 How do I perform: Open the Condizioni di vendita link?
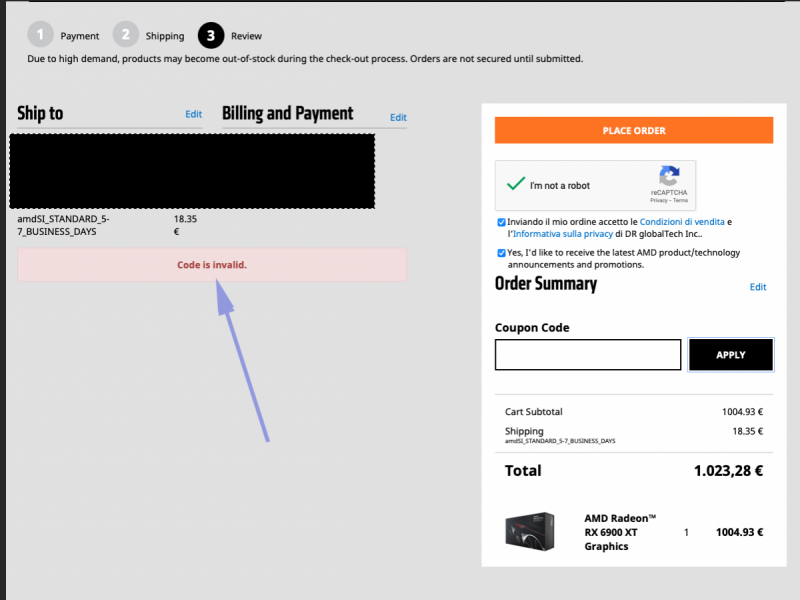pyautogui.click(x=682, y=221)
